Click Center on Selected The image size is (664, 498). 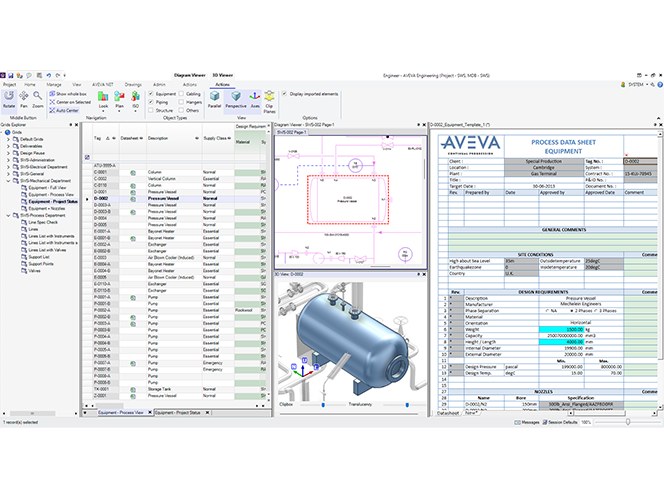70,102
